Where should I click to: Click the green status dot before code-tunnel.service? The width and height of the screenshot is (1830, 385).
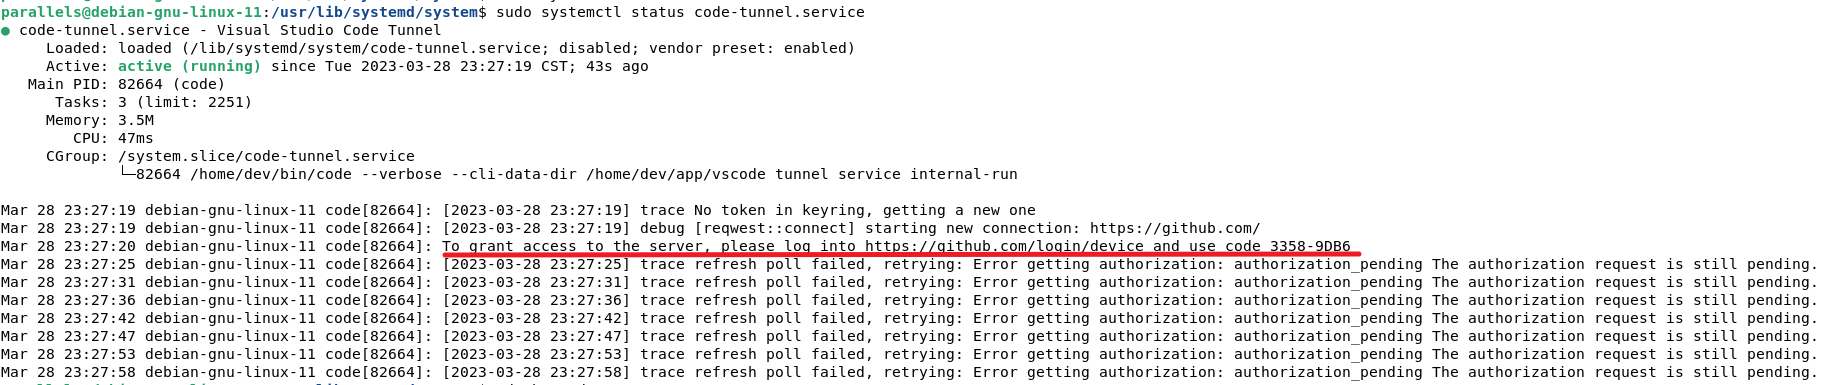[5, 31]
